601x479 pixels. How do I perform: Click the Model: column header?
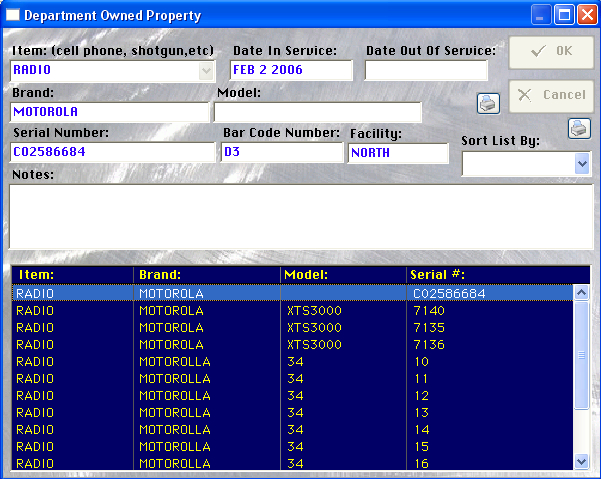(x=343, y=275)
